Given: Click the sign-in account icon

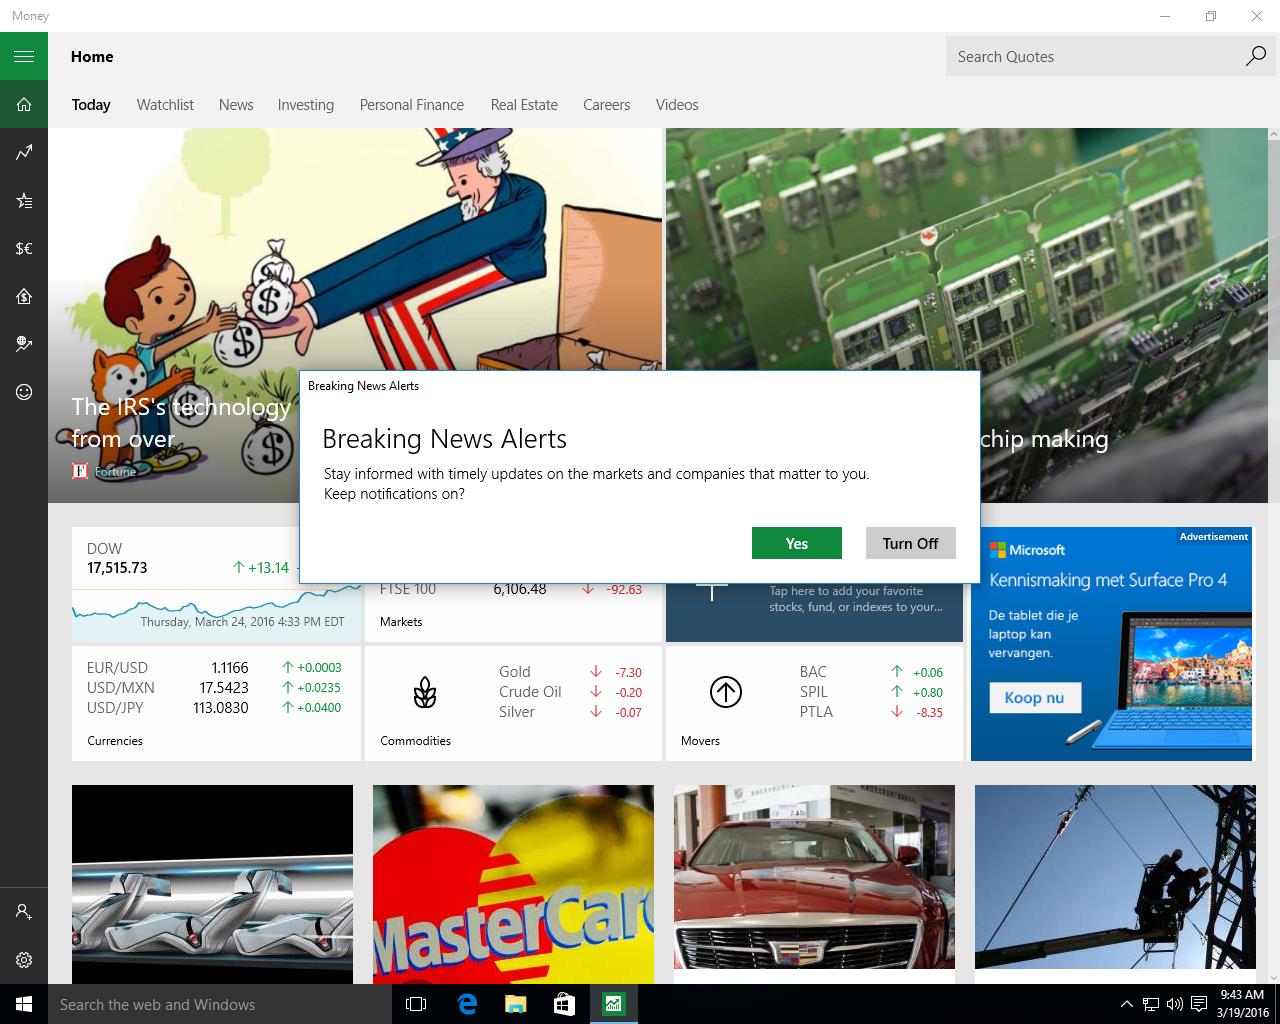Looking at the screenshot, I should point(24,912).
